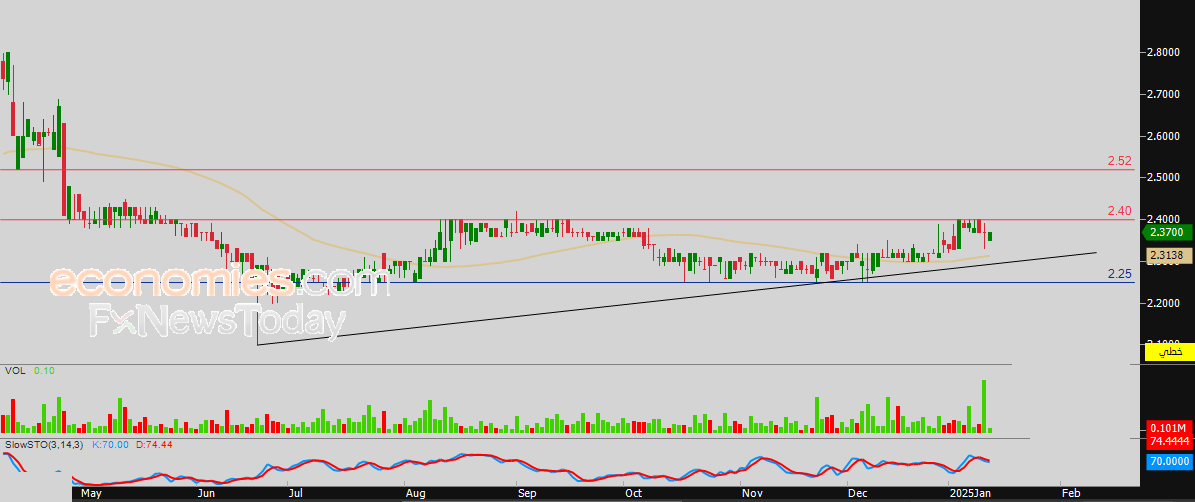Click the 2025Jan label on time axis
Image resolution: width=1195 pixels, height=502 pixels.
(971, 494)
